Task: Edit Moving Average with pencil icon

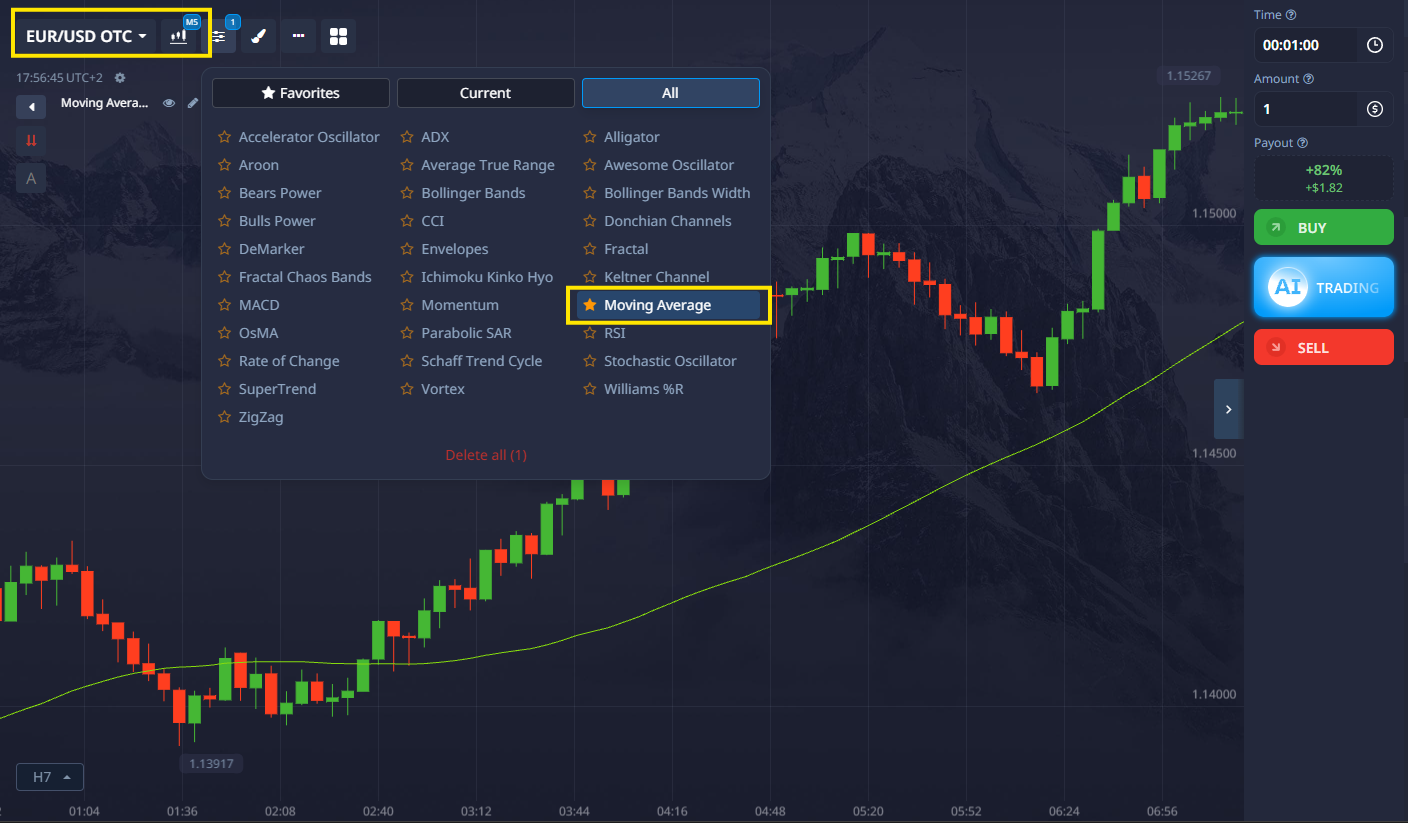Action: [193, 103]
